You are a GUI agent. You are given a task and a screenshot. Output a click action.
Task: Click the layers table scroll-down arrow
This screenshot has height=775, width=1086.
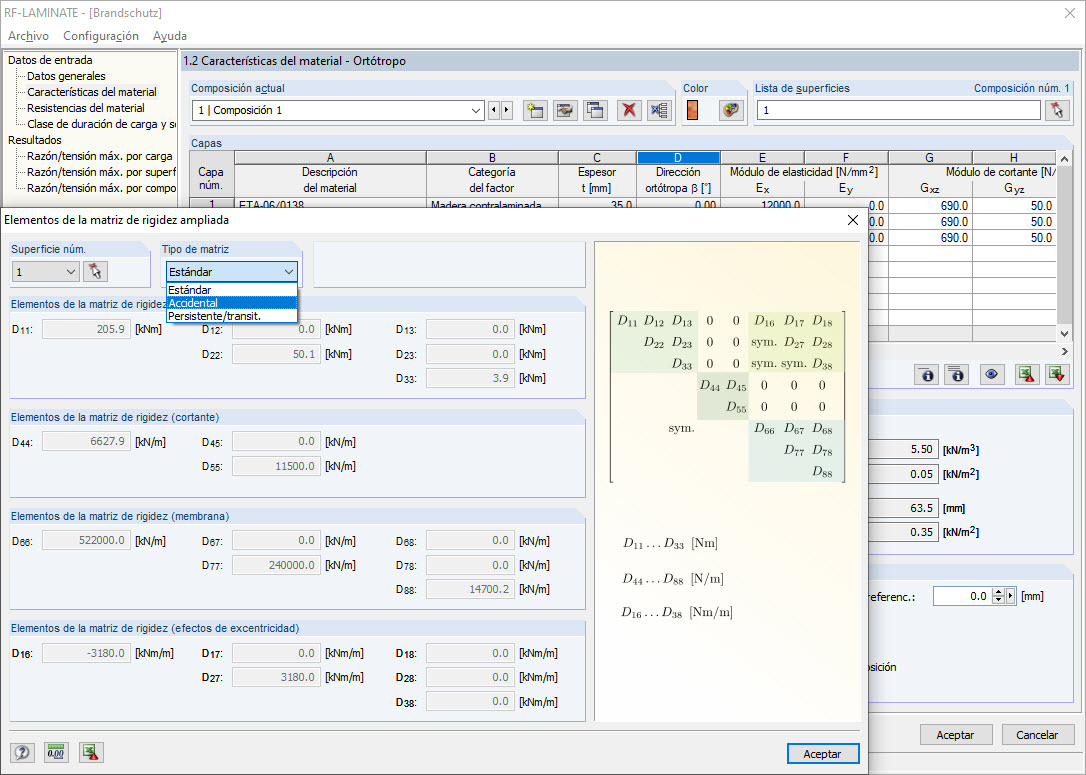click(1065, 333)
